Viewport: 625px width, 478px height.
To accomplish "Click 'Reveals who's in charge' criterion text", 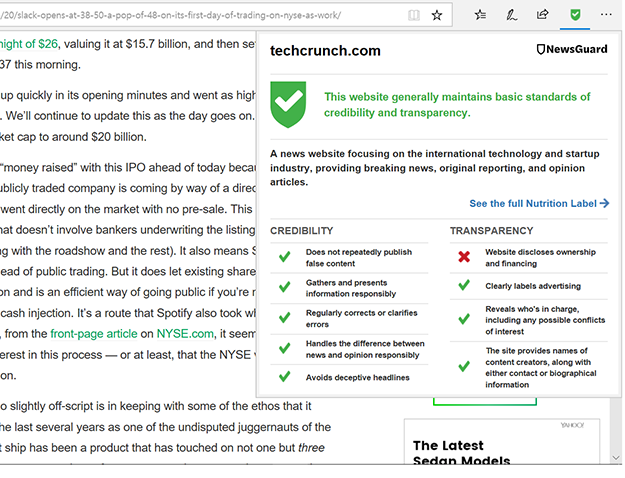I will (x=545, y=320).
